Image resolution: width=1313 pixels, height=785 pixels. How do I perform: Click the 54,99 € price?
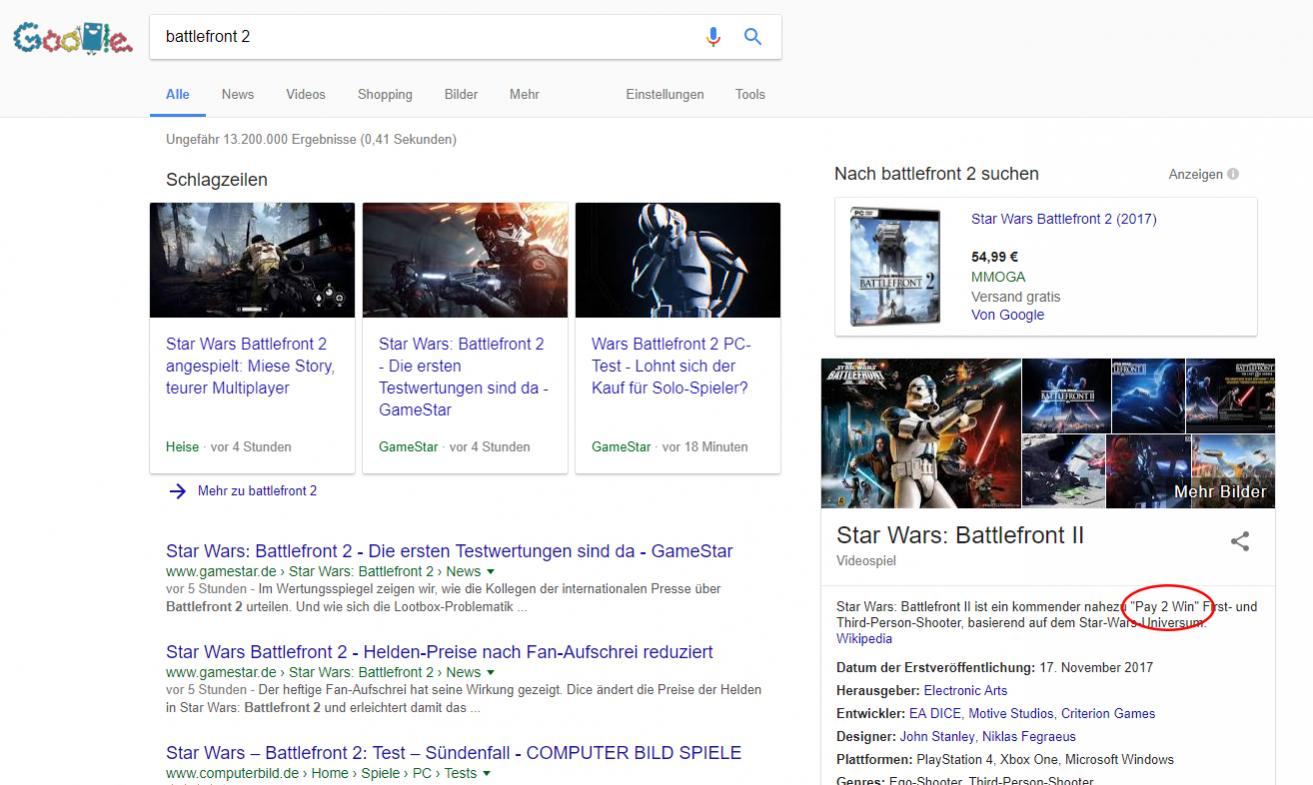[x=995, y=257]
